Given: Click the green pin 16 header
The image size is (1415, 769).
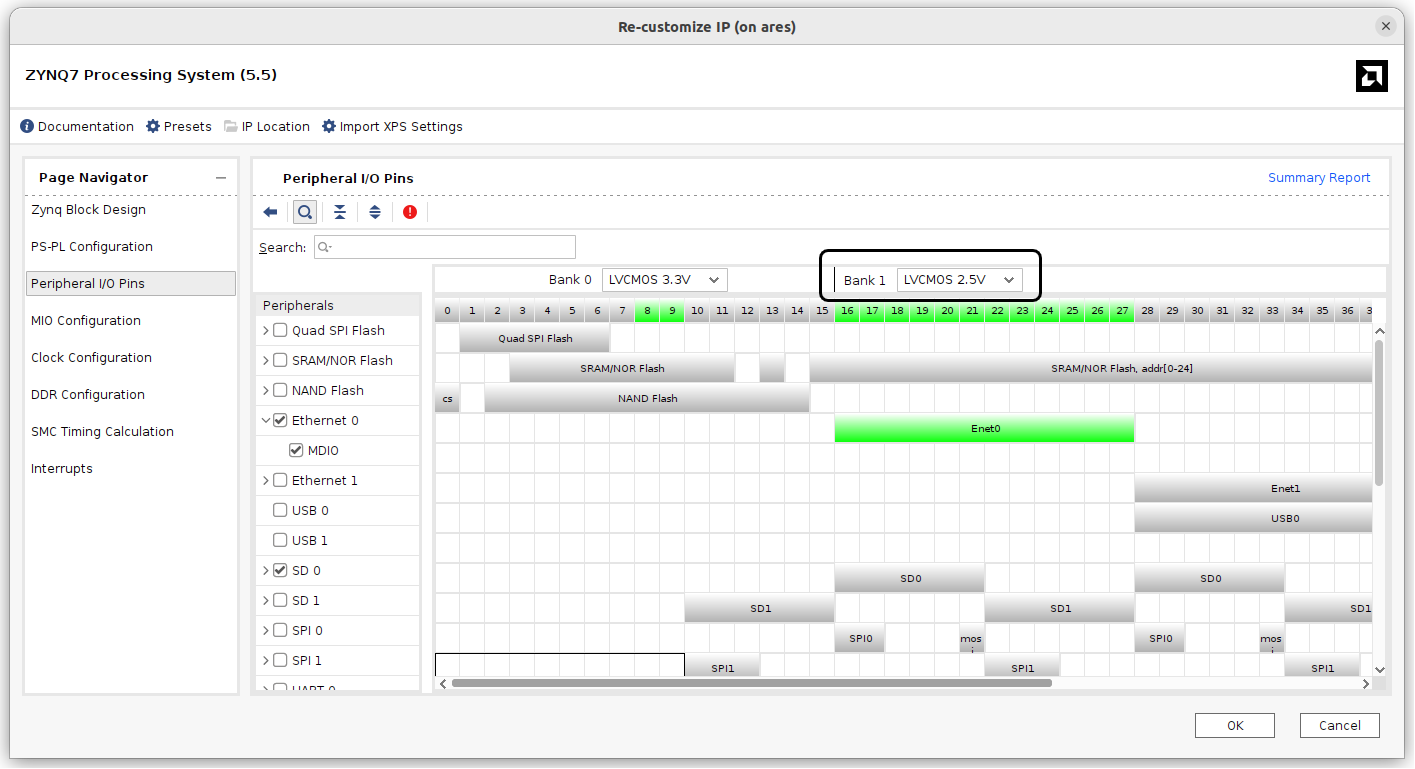Looking at the screenshot, I should point(847,311).
